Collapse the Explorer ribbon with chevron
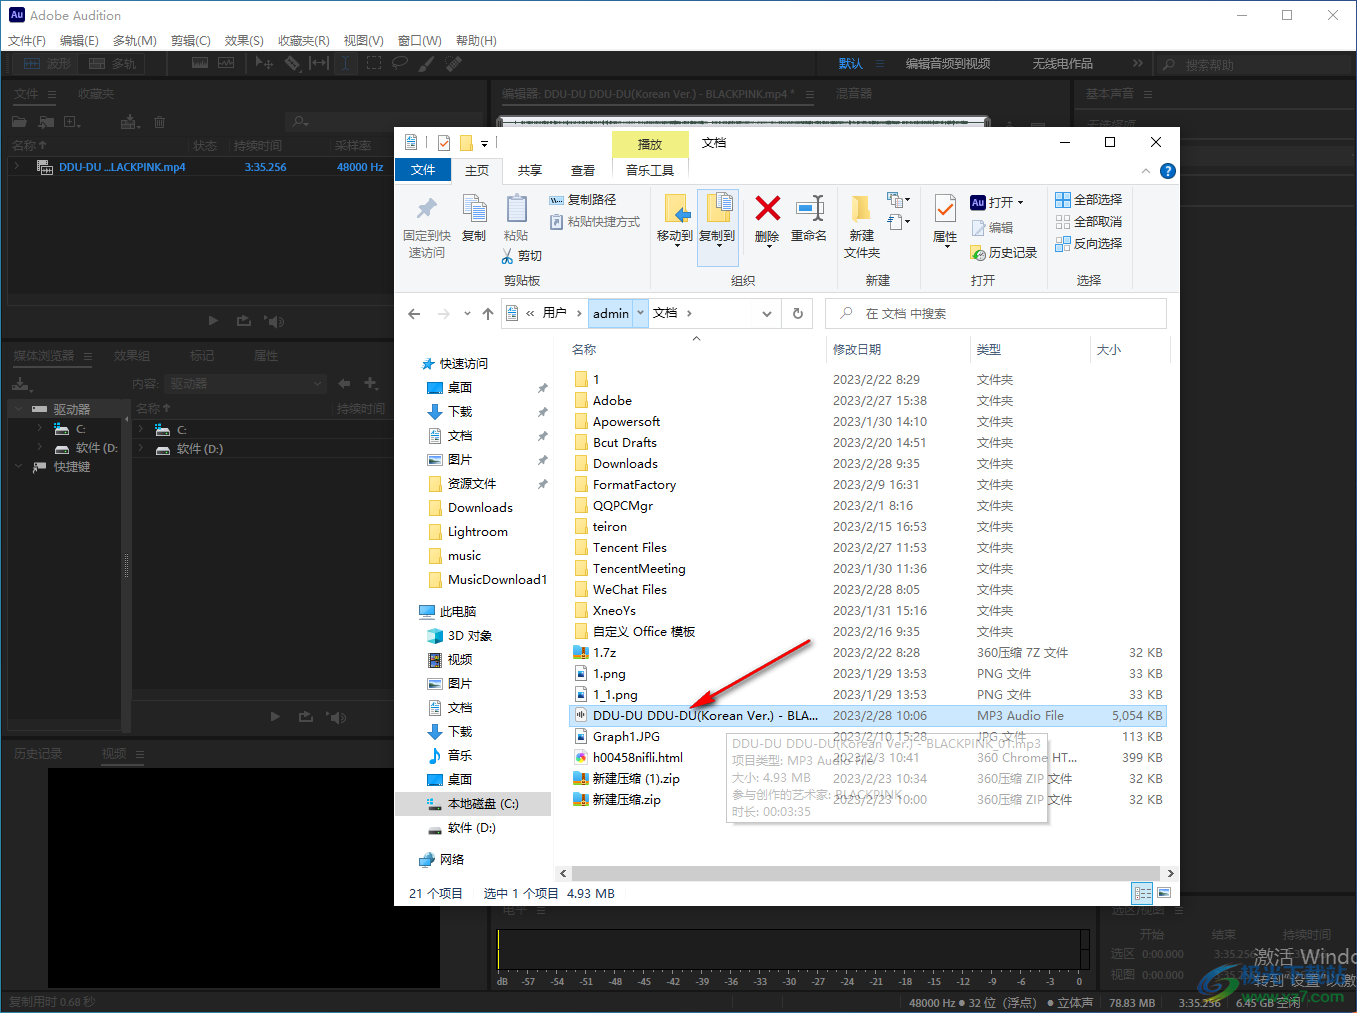Viewport: 1357px width, 1013px height. (x=1146, y=171)
